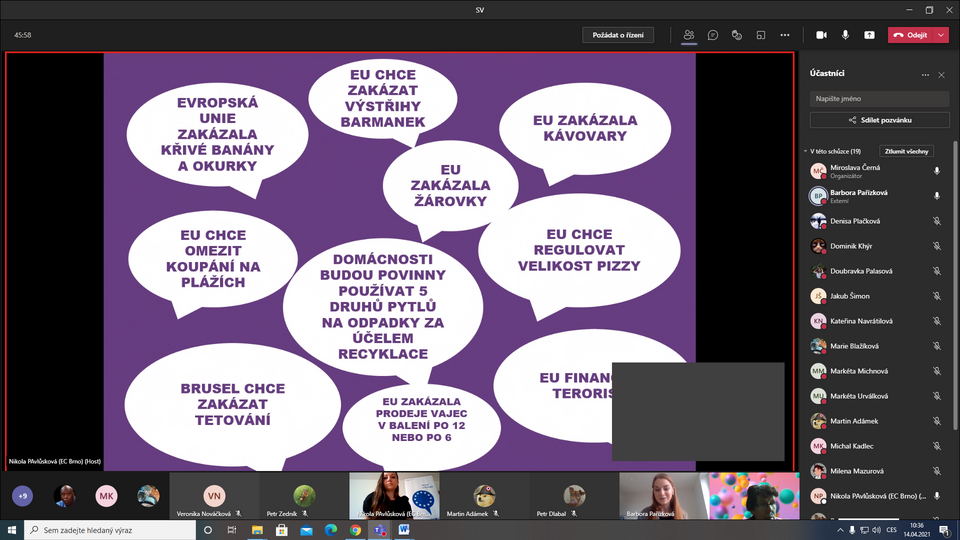This screenshot has width=960, height=540.
Task: Toggle the microphone mute in meeting toolbar
Action: point(846,35)
